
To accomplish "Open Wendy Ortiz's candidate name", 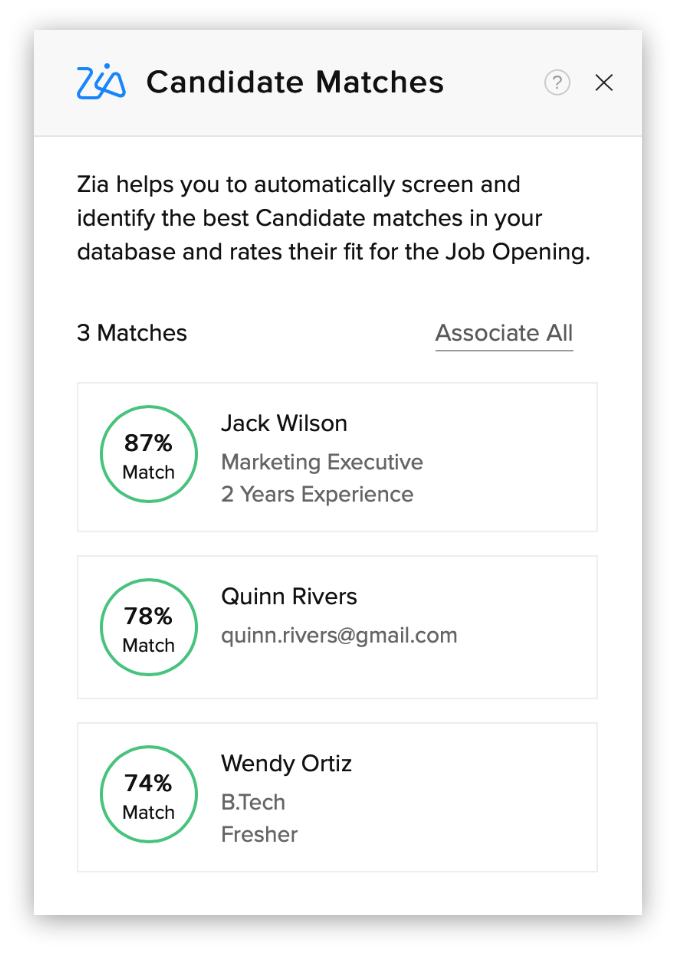I will [x=286, y=763].
